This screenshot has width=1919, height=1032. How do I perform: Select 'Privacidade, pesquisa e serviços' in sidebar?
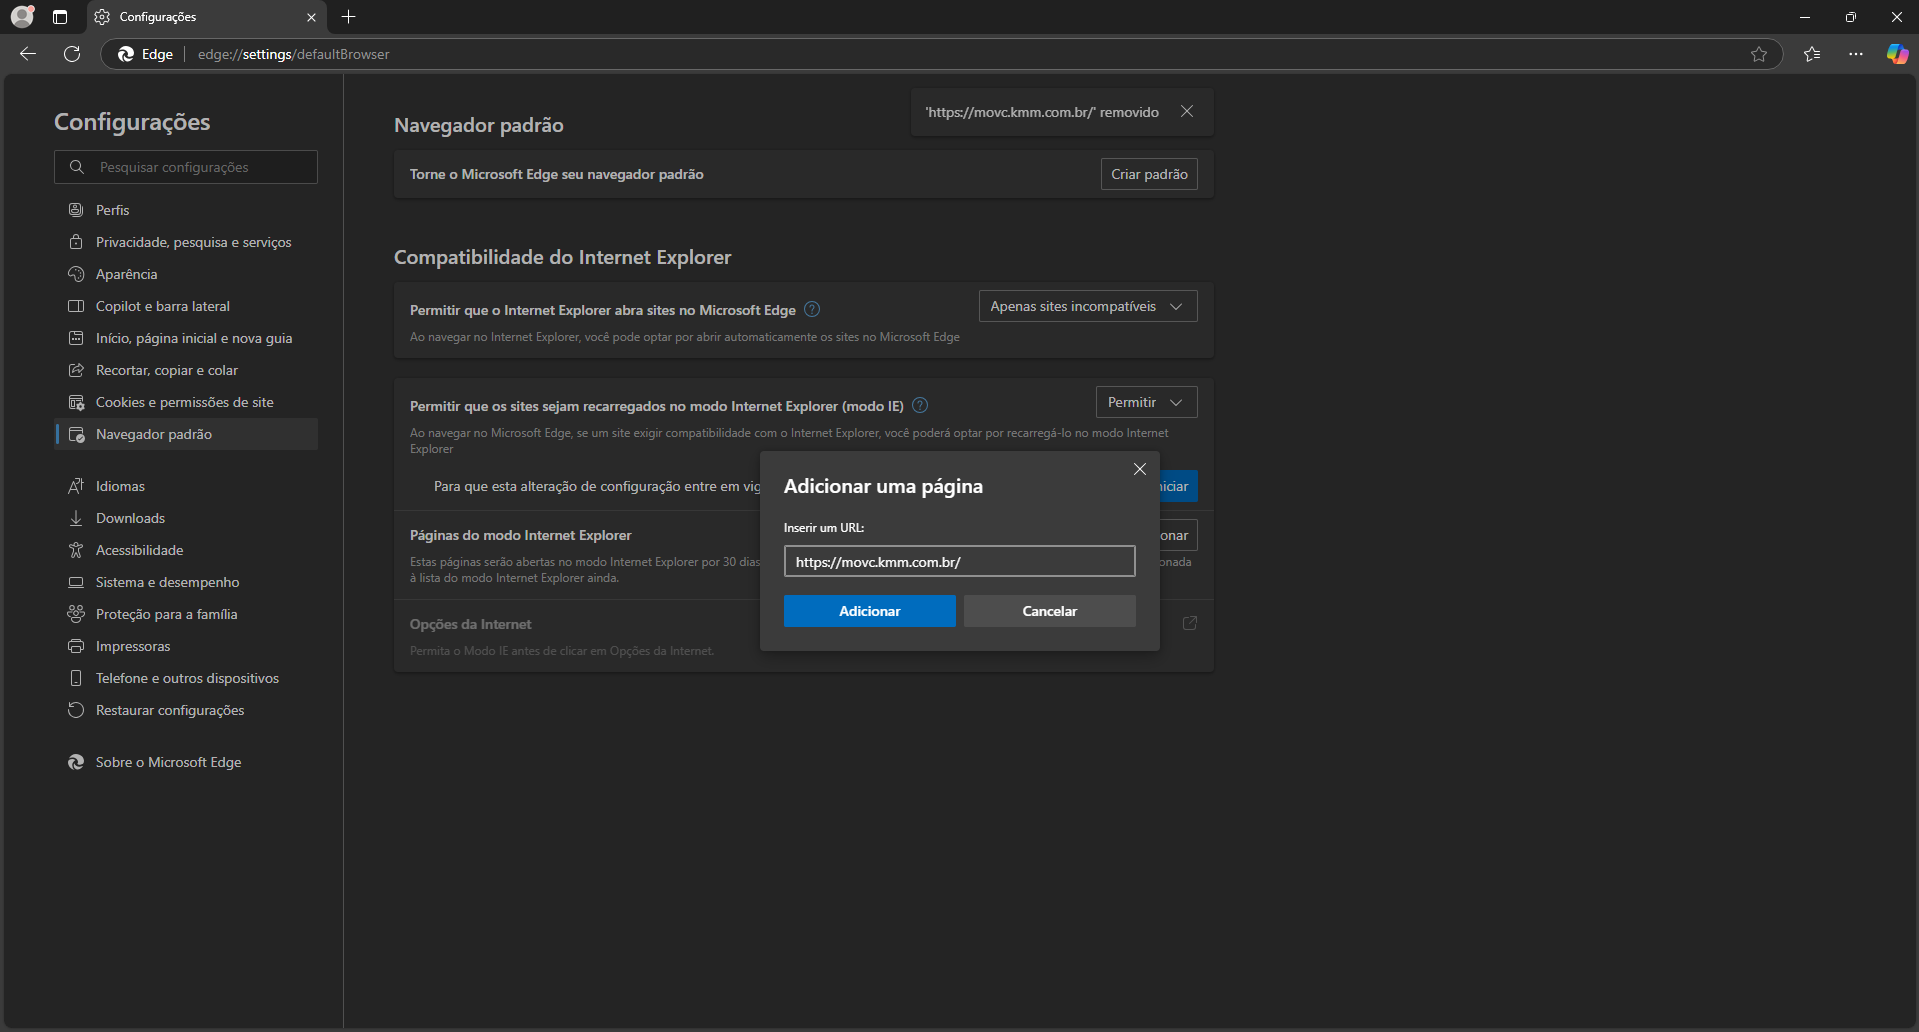coord(193,242)
